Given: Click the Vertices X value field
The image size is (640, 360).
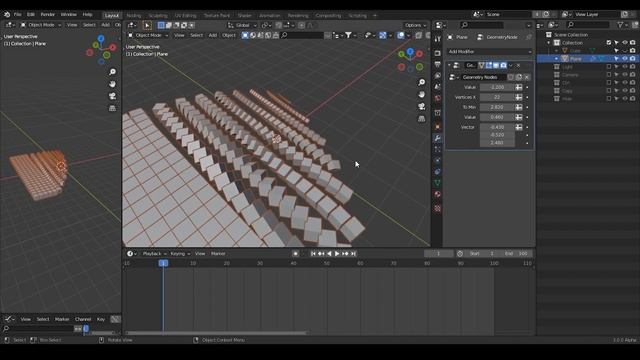Looking at the screenshot, I should coord(497,97).
